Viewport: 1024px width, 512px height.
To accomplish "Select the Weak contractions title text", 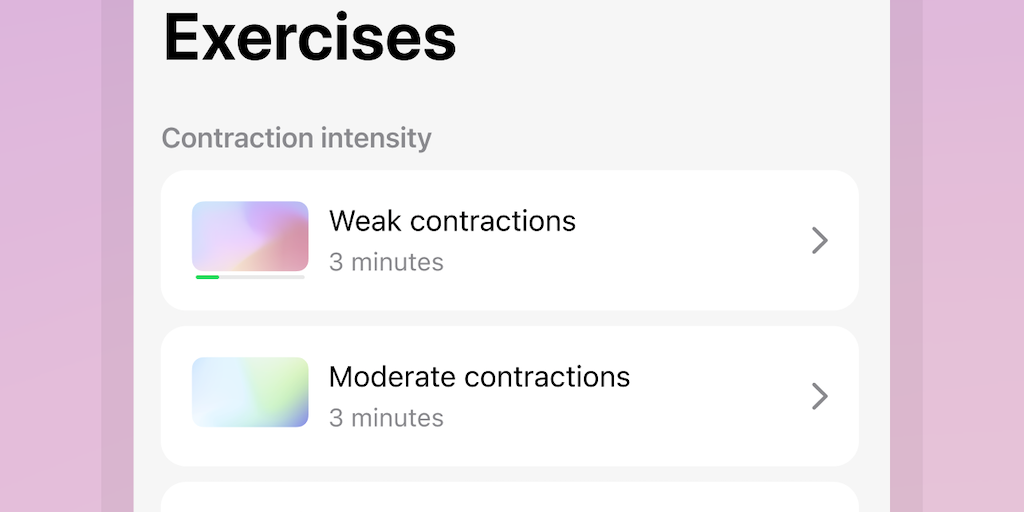I will click(452, 220).
